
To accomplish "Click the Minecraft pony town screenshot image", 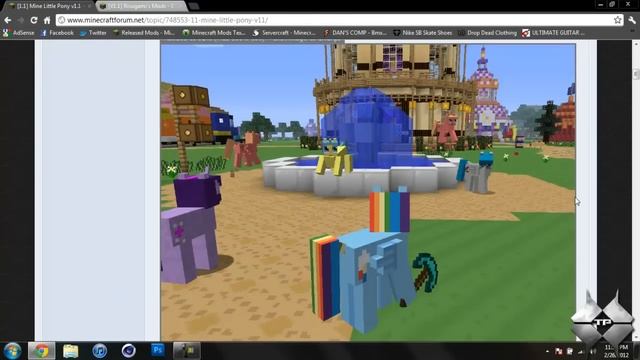I will click(368, 192).
